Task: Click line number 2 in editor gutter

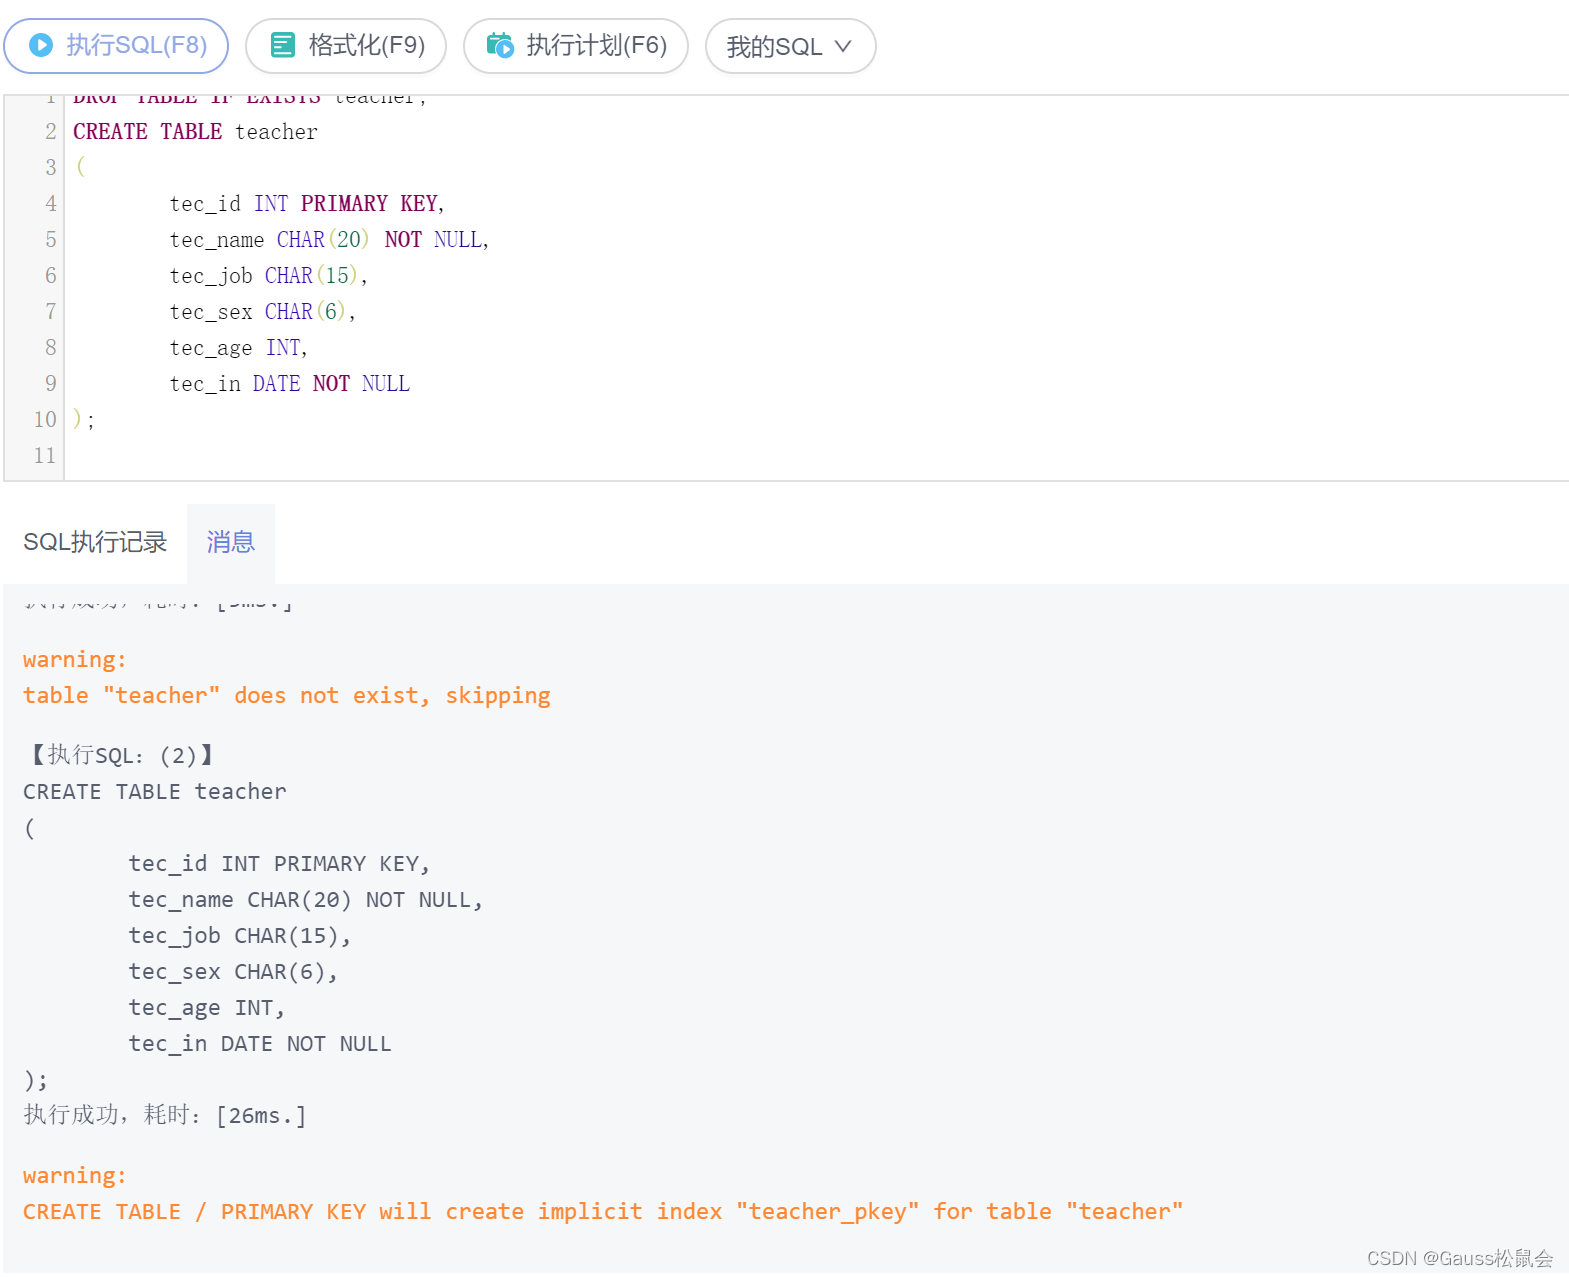Action: (50, 132)
